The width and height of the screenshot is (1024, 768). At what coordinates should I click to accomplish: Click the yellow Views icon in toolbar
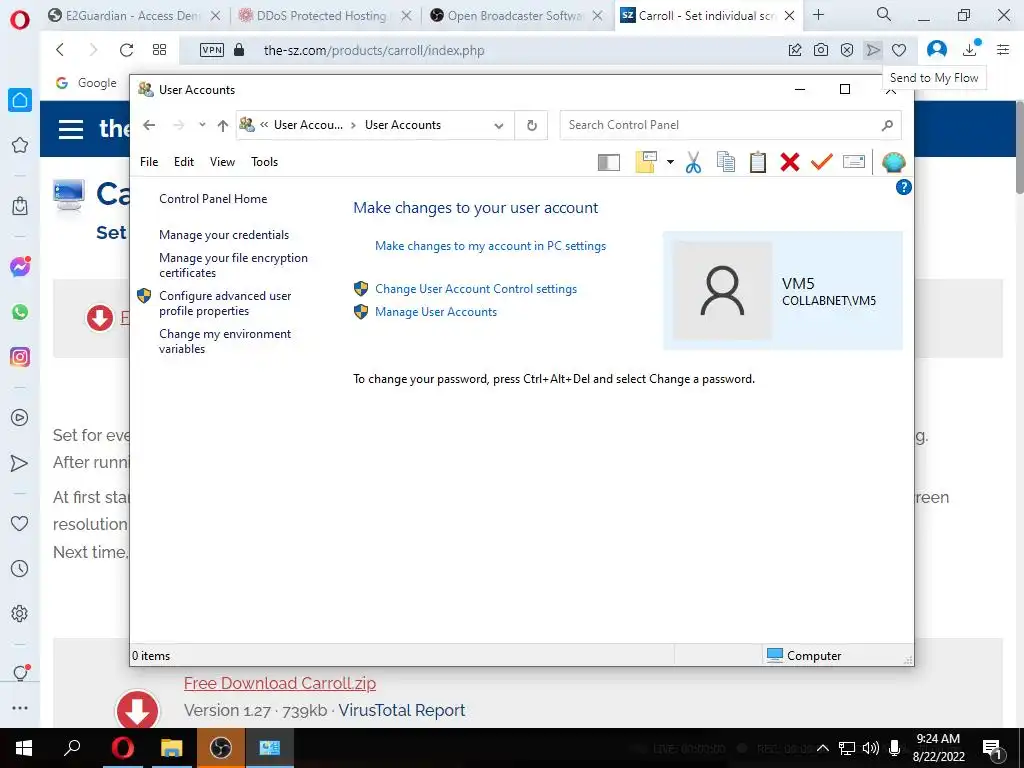645,162
